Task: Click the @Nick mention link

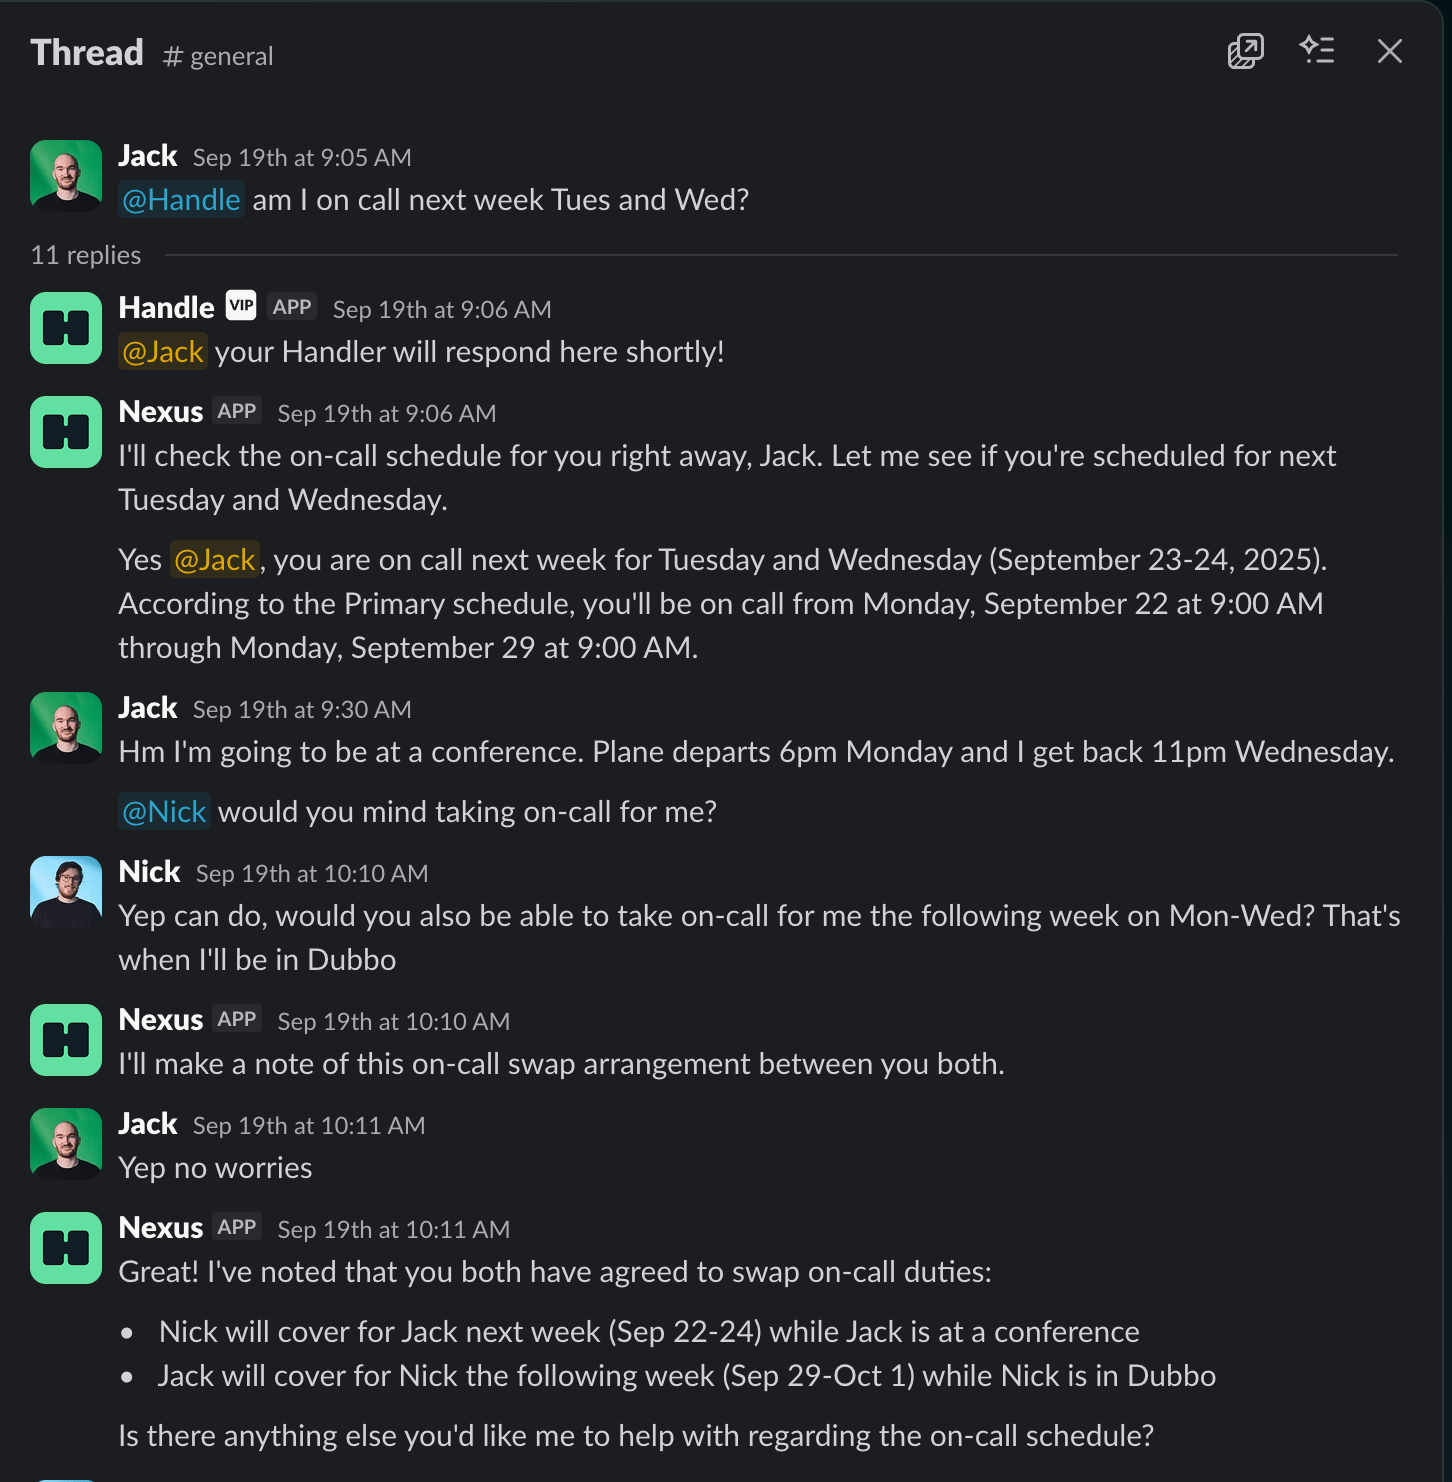Action: click(x=164, y=812)
